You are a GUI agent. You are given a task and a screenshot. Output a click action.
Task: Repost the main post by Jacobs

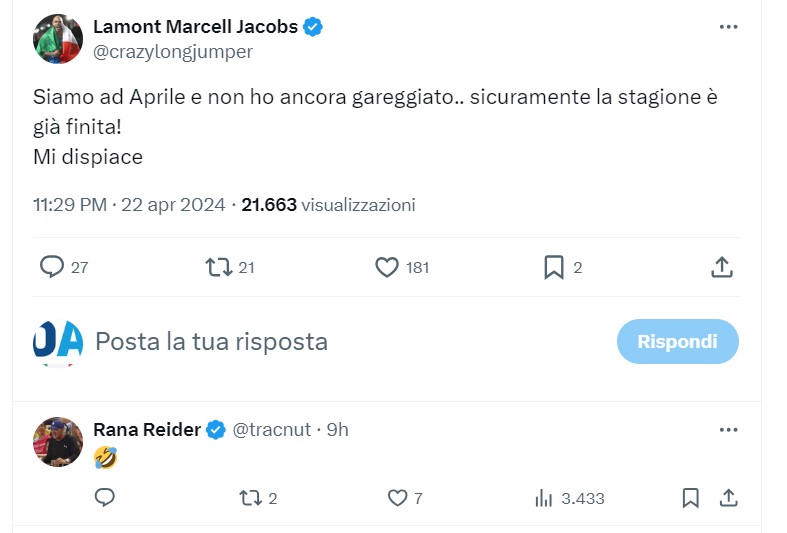click(x=219, y=267)
